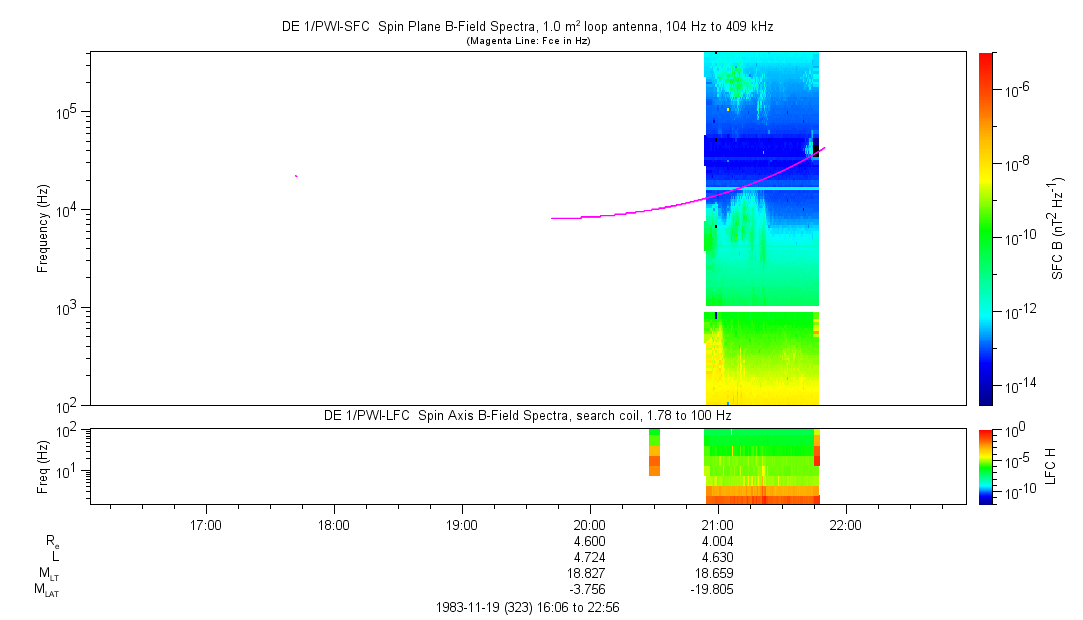Viewport: 1083px width, 620px height.
Task: Click the isolated magenta mark near 17:40
Action: click(296, 176)
